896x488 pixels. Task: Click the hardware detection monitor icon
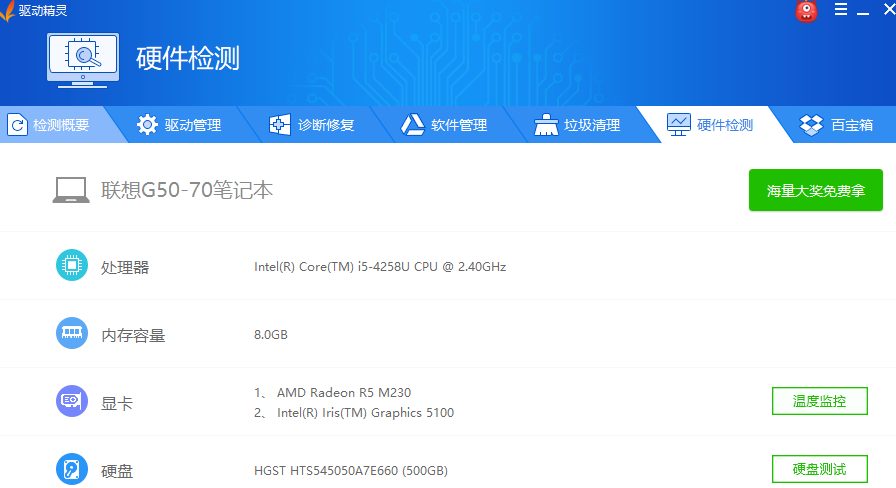pos(83,60)
